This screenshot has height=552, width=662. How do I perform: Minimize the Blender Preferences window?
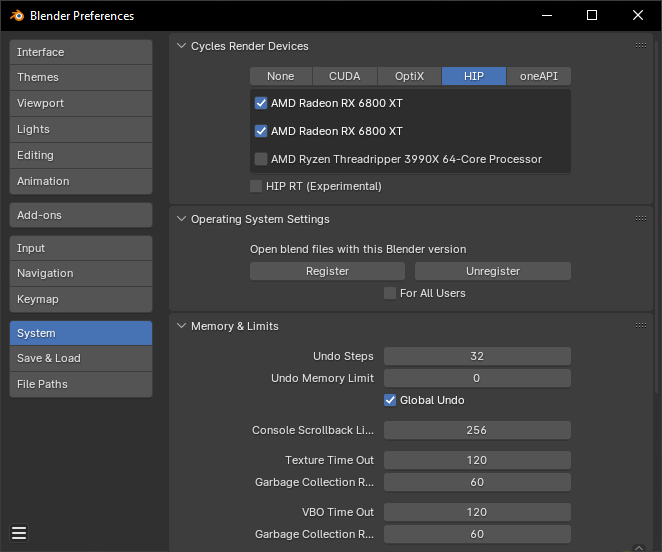(x=547, y=16)
